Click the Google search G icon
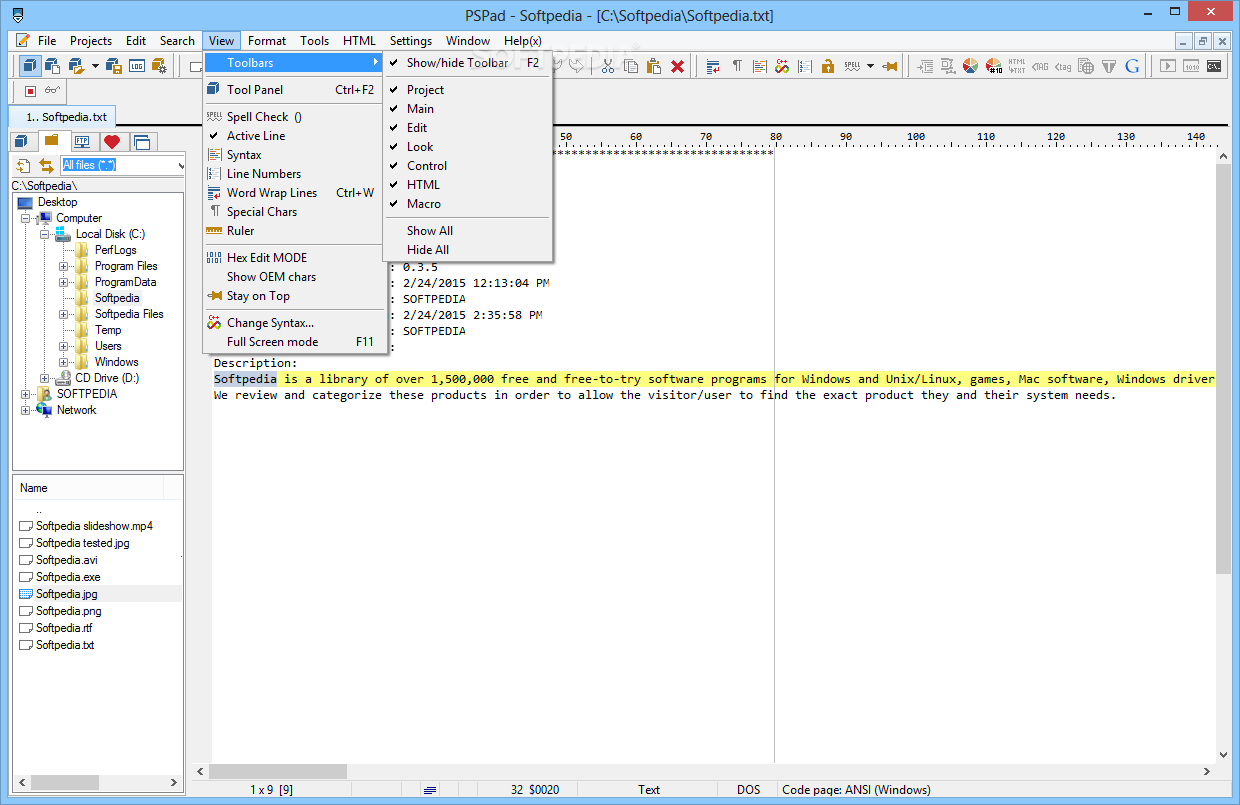The width and height of the screenshot is (1240, 805). 1132,66
